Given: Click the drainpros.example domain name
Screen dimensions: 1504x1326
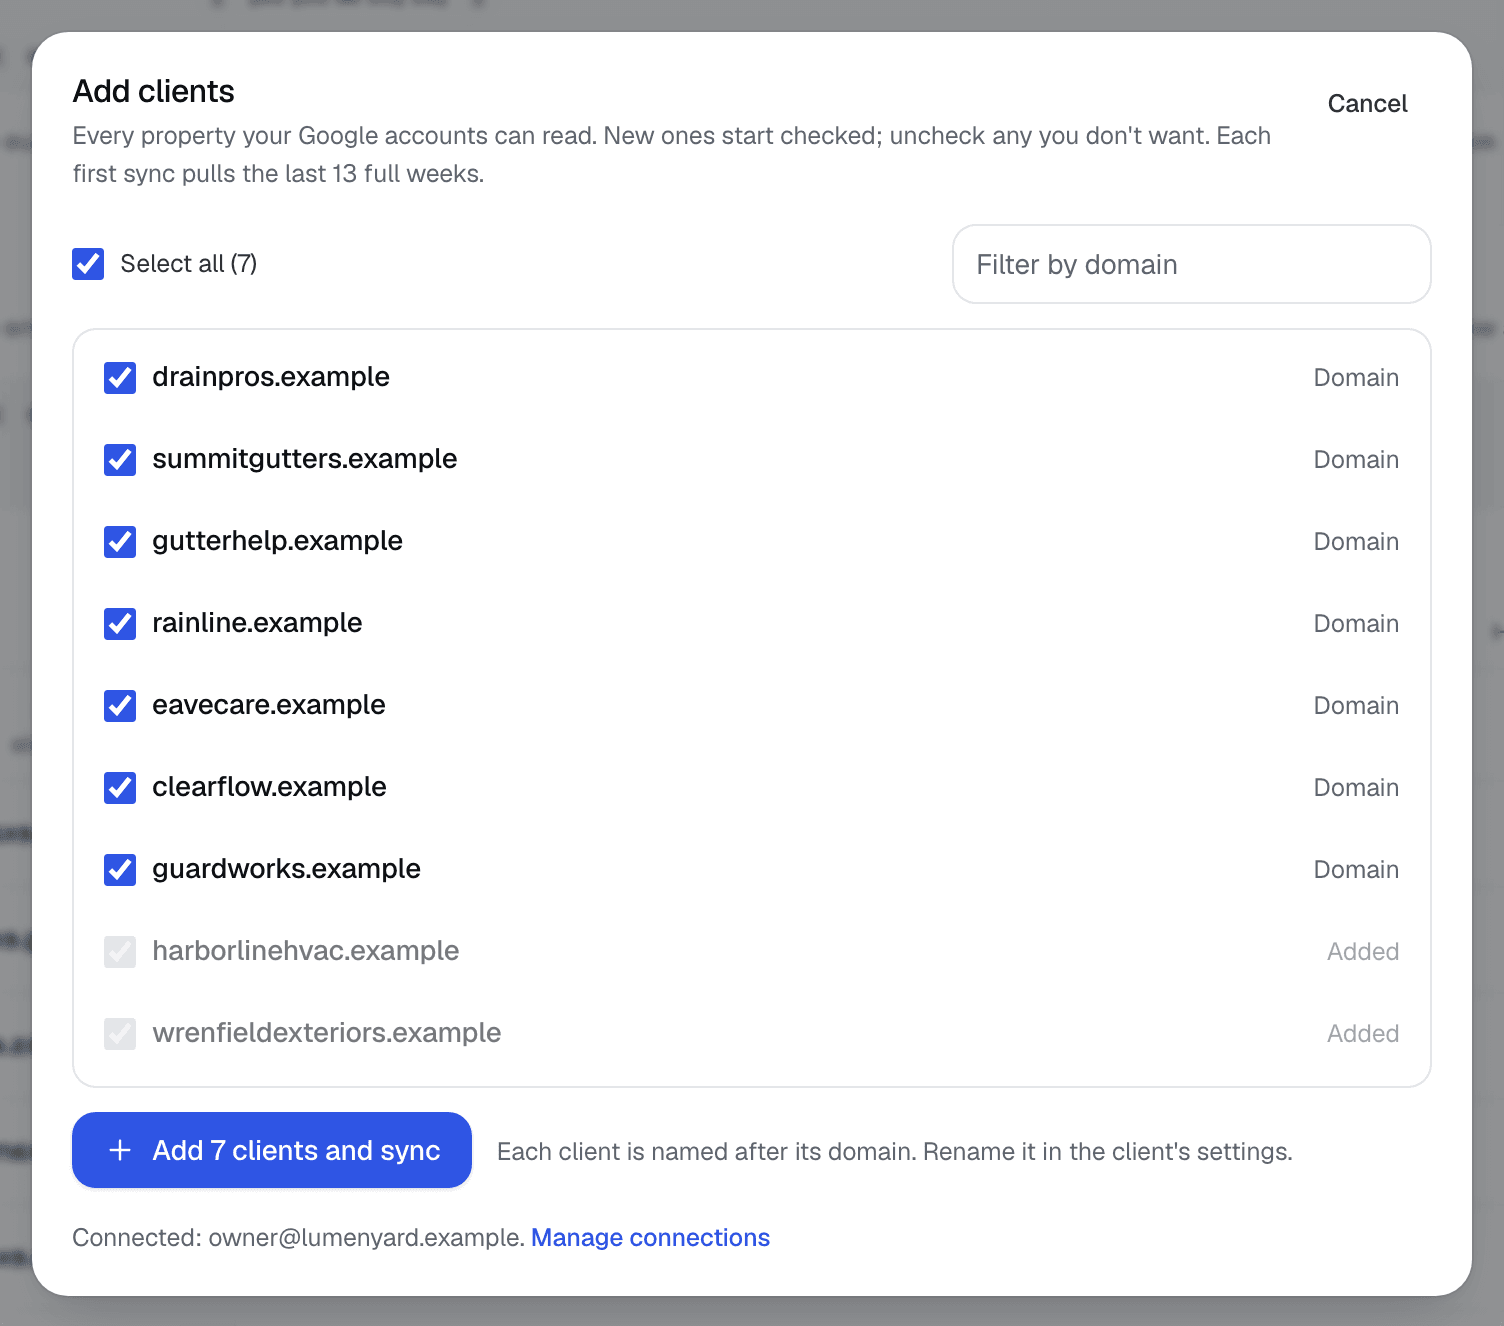Looking at the screenshot, I should coord(271,377).
